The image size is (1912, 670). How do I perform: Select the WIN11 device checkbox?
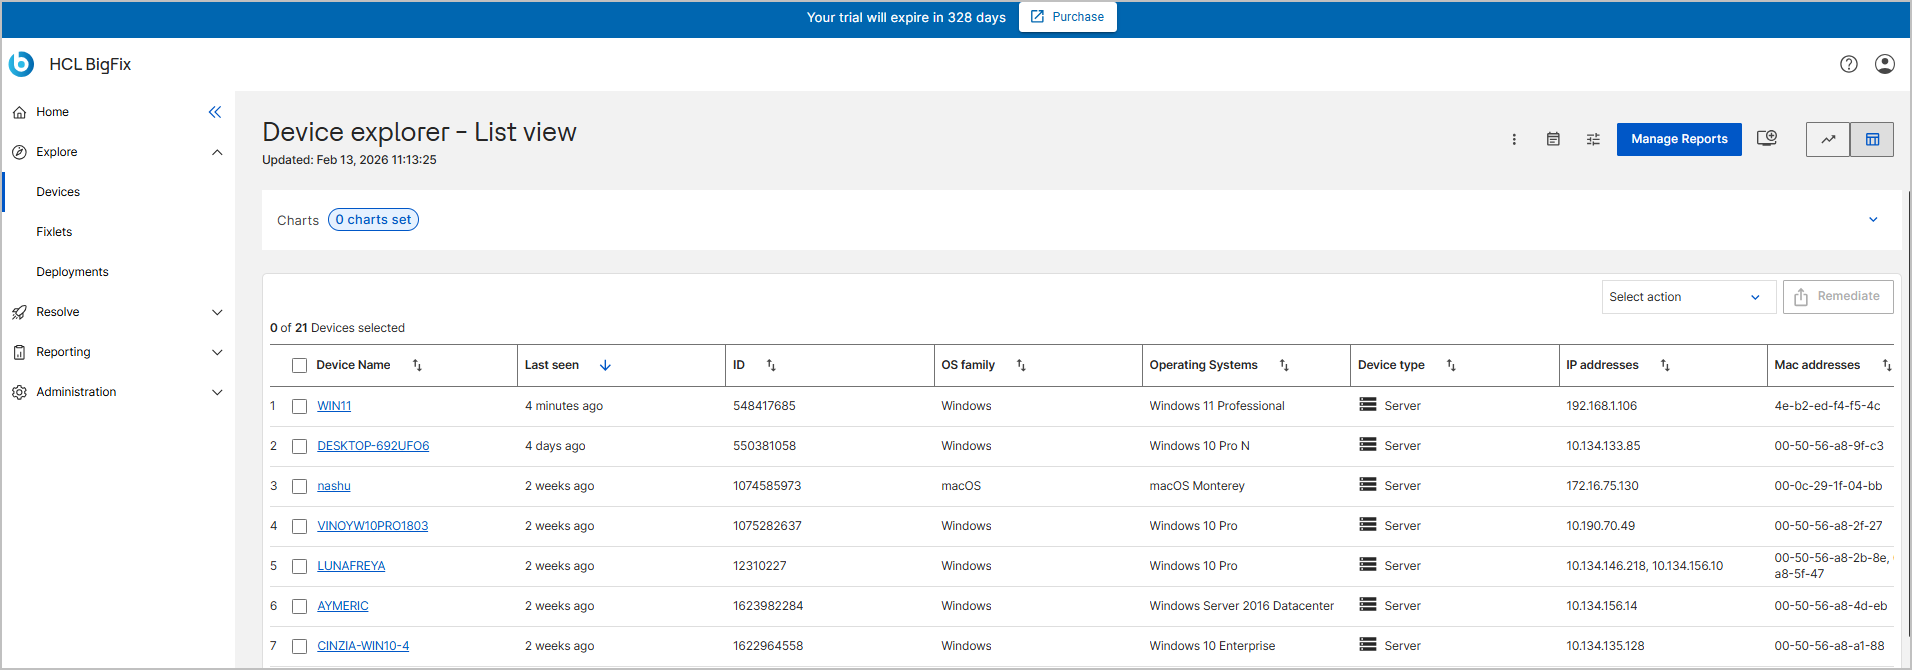[x=299, y=406]
